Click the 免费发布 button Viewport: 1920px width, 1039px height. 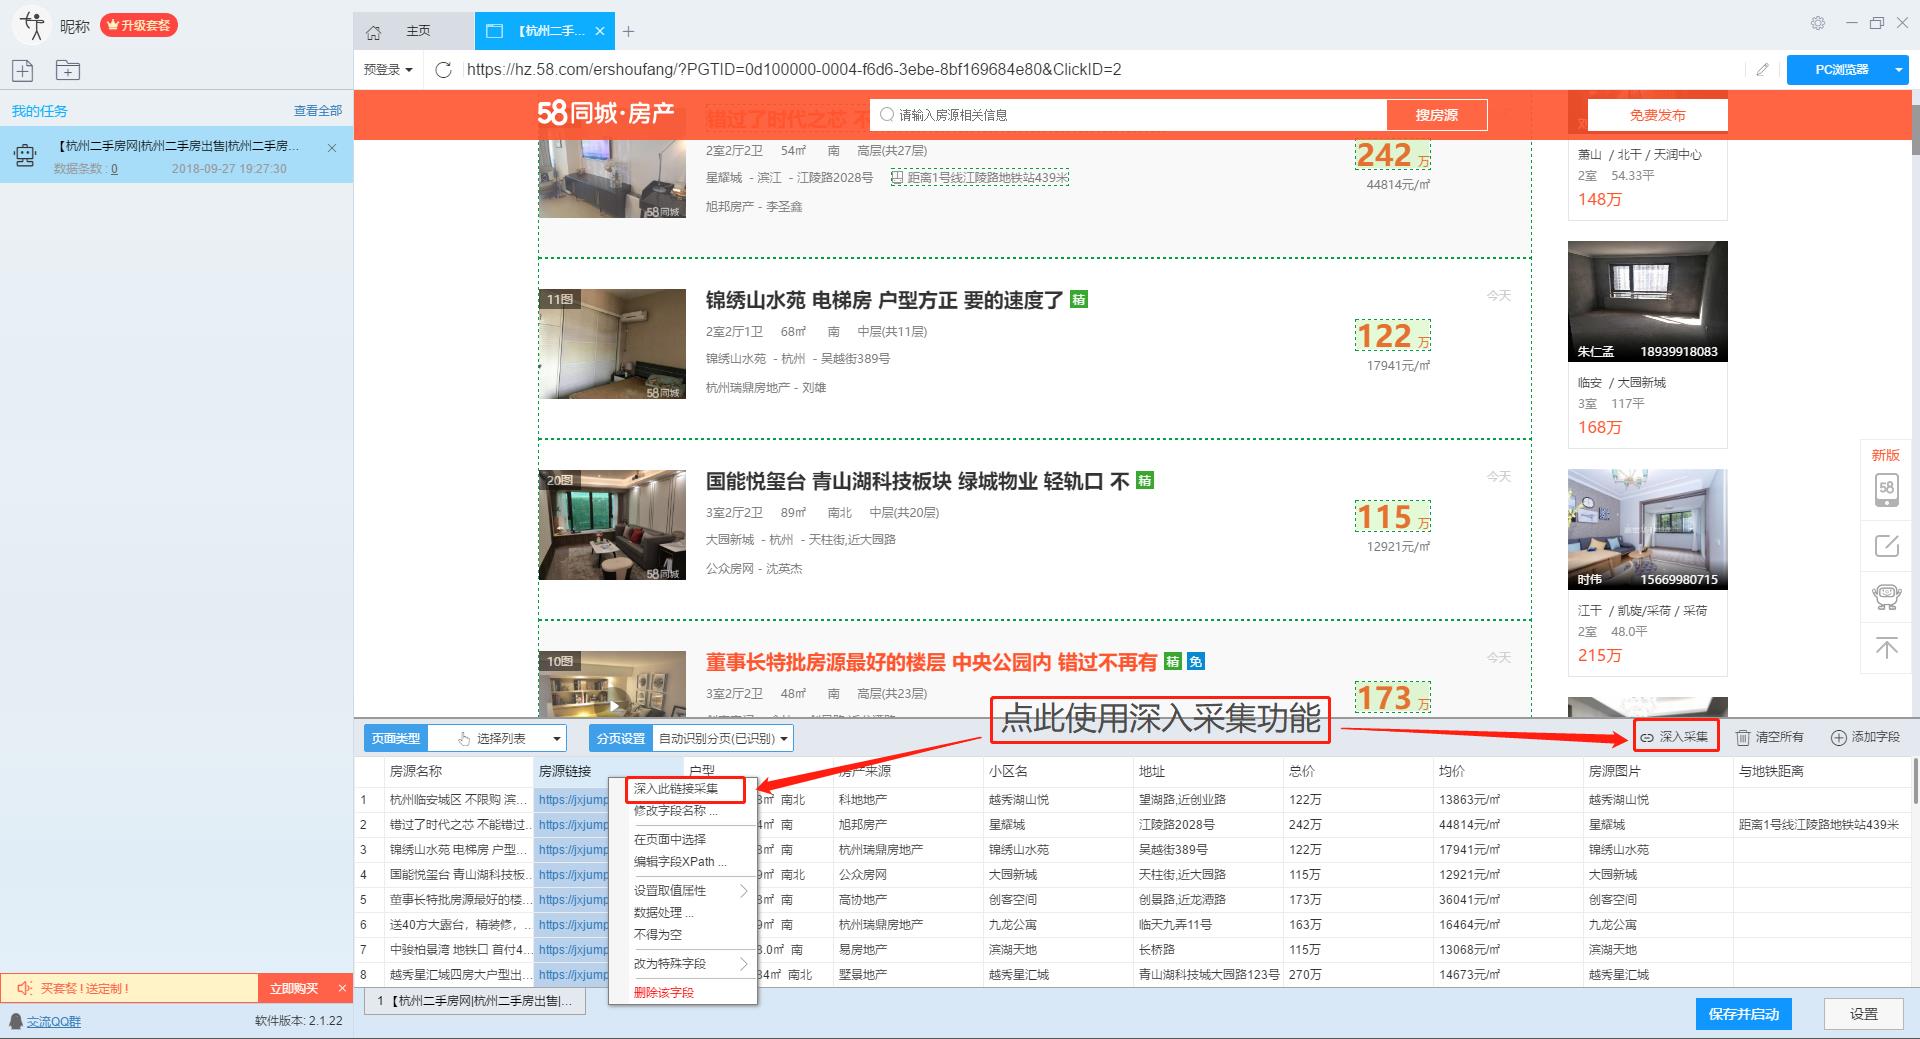point(1657,115)
